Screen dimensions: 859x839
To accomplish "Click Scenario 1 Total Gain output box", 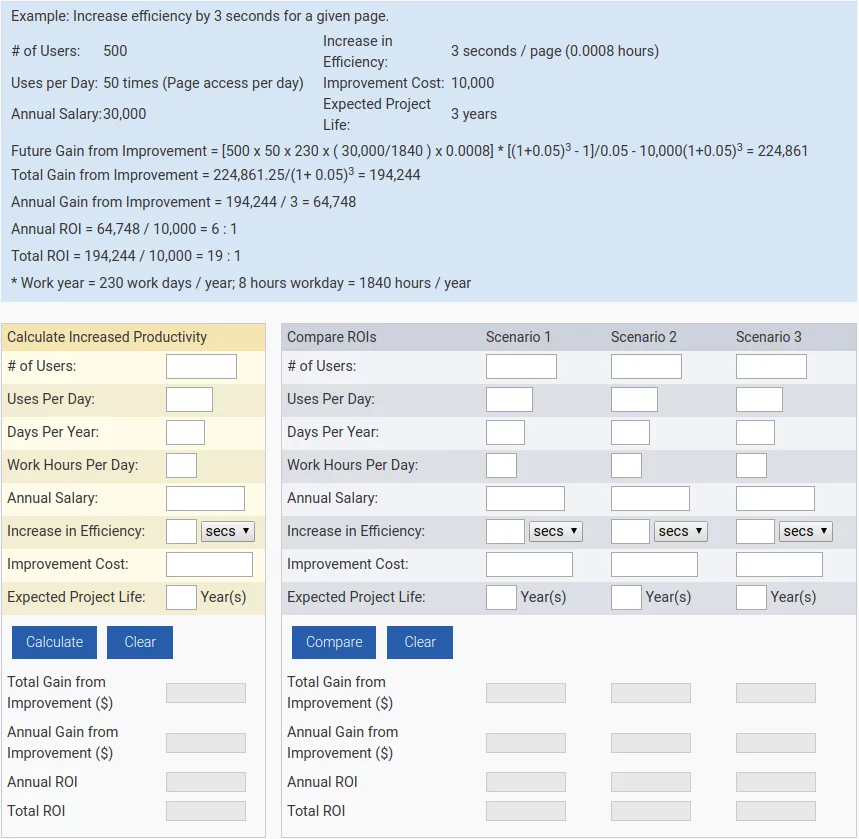I will coord(526,693).
